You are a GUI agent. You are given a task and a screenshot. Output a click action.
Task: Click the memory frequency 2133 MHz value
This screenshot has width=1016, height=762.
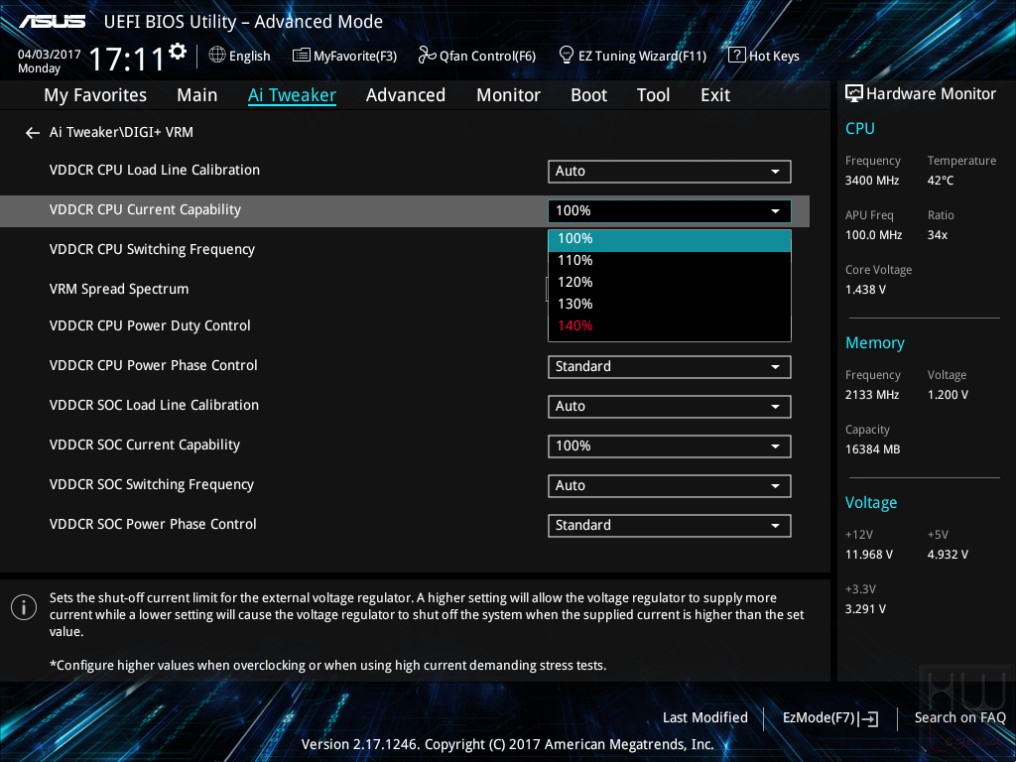[x=872, y=395]
